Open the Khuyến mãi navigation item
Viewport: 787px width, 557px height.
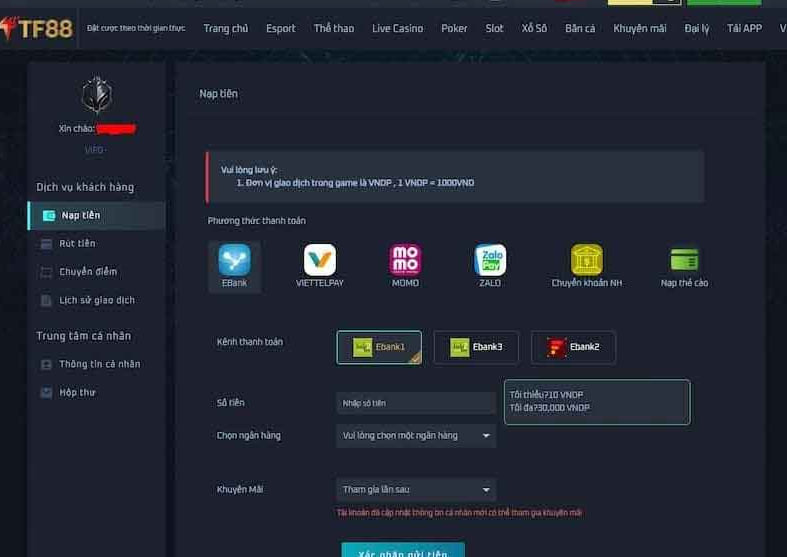(x=640, y=29)
